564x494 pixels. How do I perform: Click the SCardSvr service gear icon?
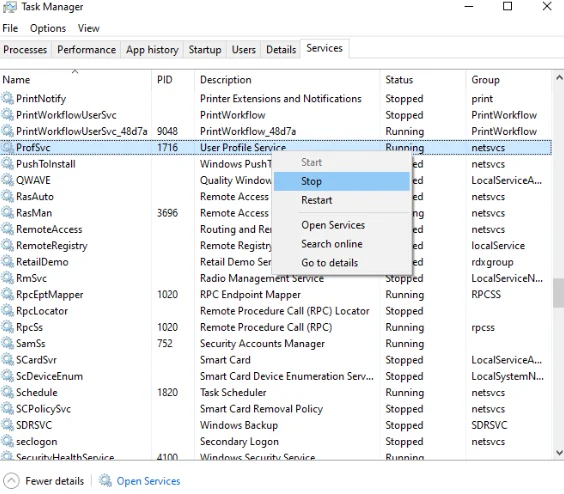pos(8,360)
